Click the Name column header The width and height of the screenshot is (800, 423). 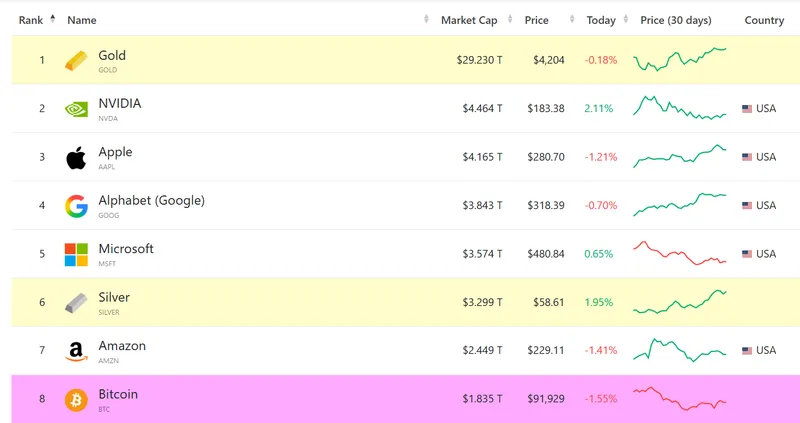click(x=82, y=20)
